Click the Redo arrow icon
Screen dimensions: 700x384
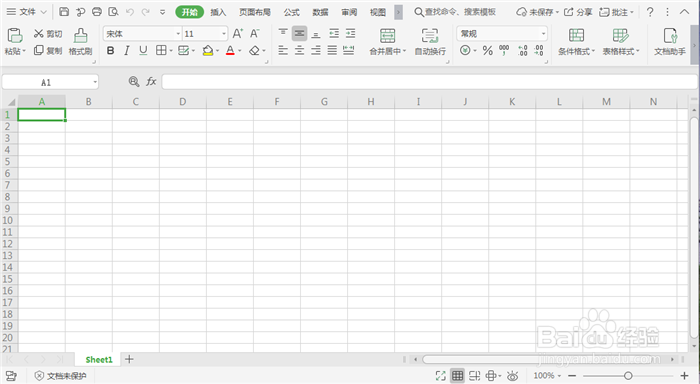click(146, 12)
